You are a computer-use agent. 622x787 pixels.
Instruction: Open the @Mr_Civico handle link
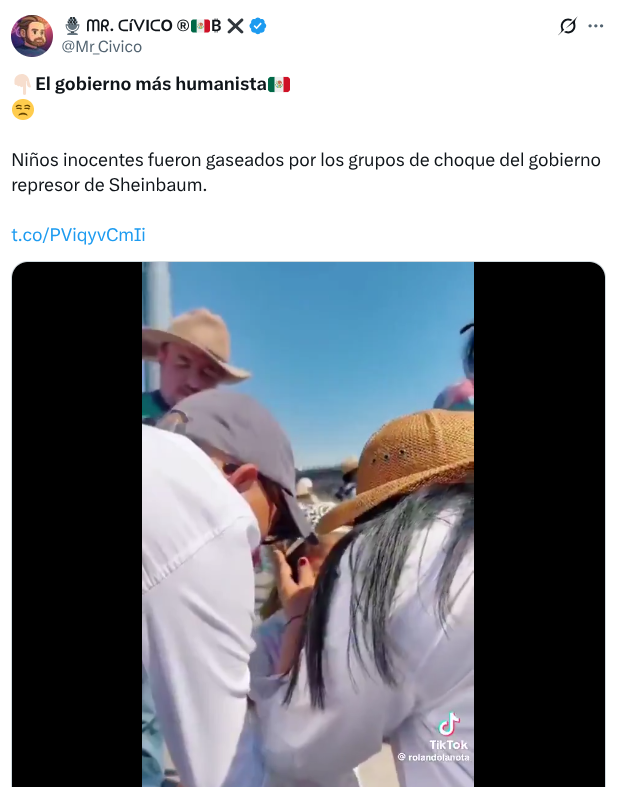(x=101, y=47)
